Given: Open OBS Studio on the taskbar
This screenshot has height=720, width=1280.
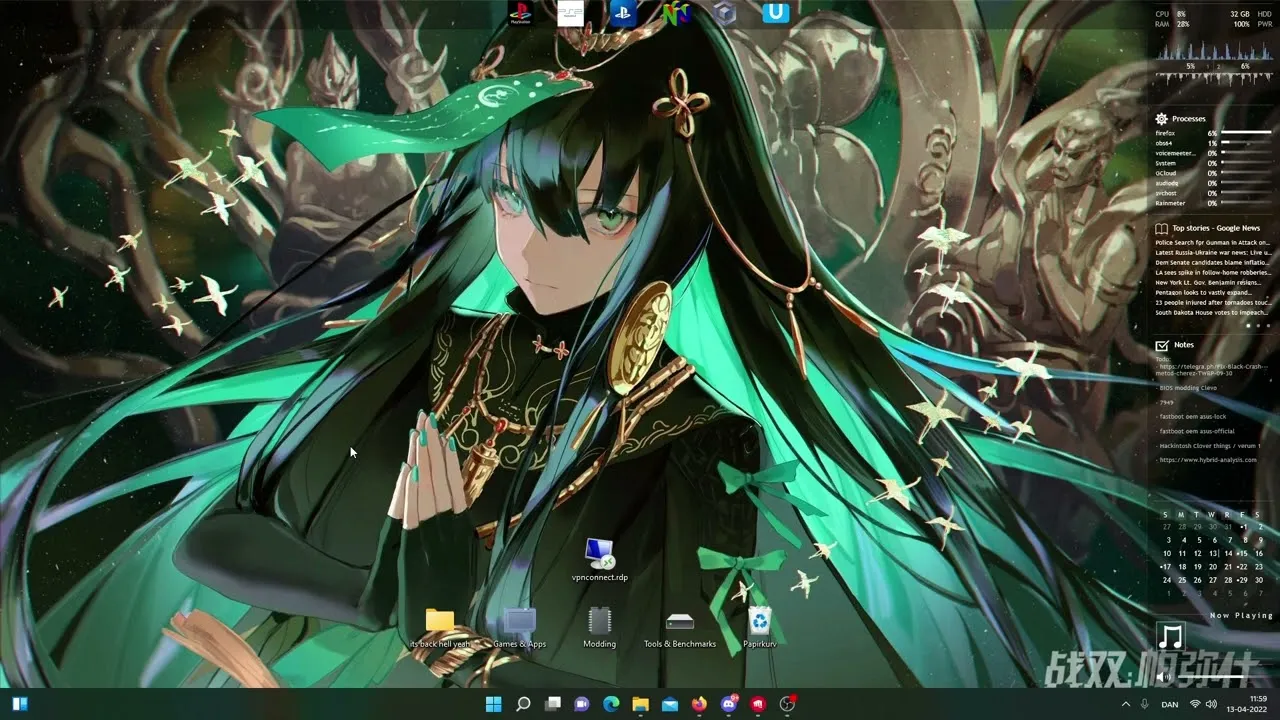Looking at the screenshot, I should [x=788, y=704].
